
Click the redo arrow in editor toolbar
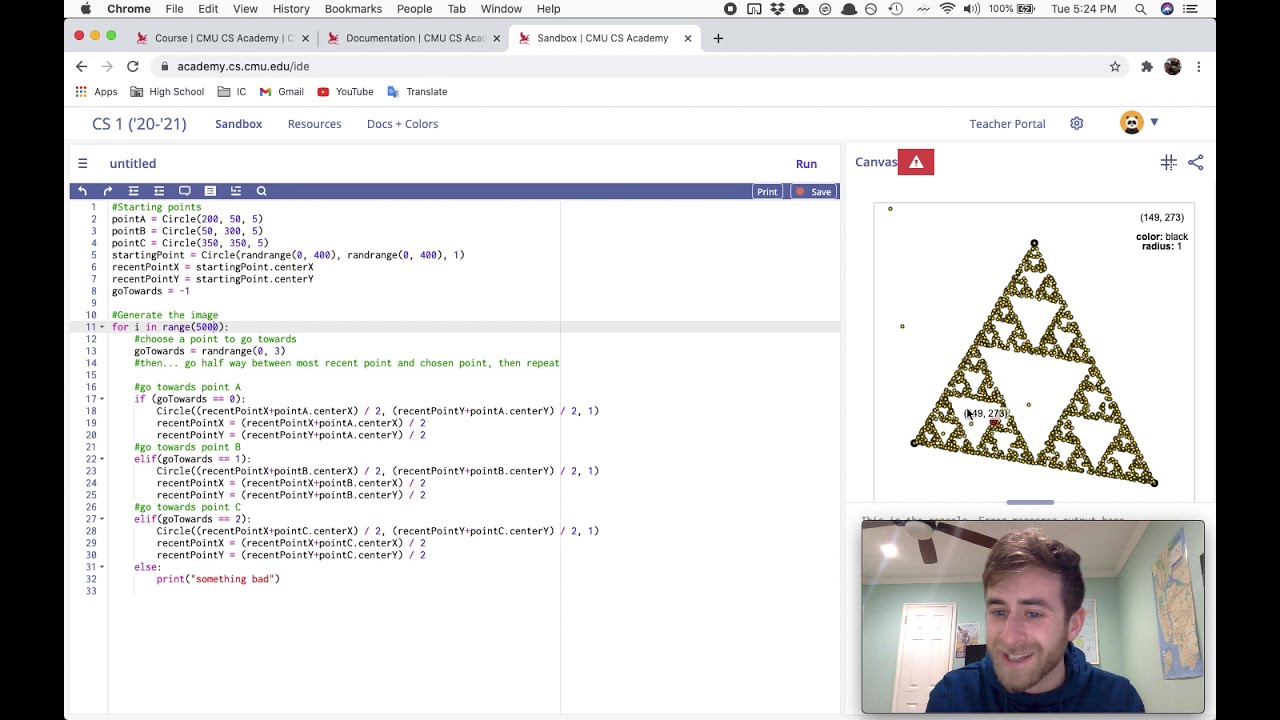[108, 191]
